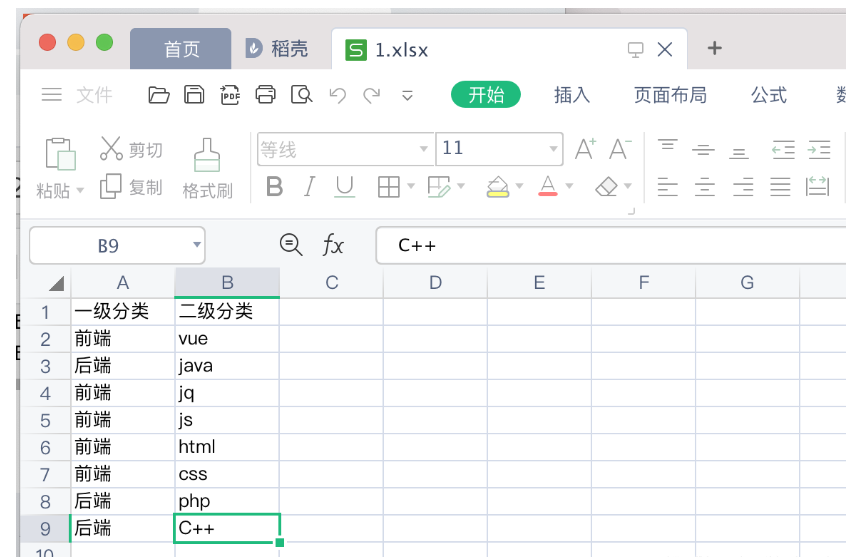This screenshot has width=859, height=557.
Task: Undo the last action
Action: click(x=337, y=96)
